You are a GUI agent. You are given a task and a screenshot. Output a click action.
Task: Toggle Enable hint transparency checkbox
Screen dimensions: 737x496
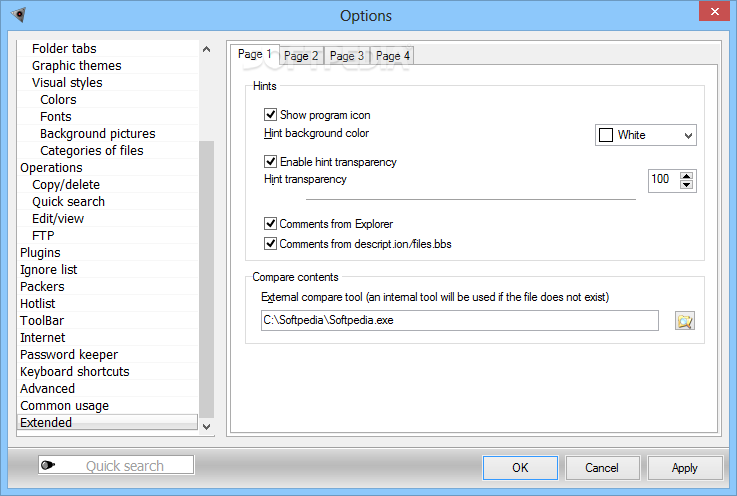pos(270,162)
